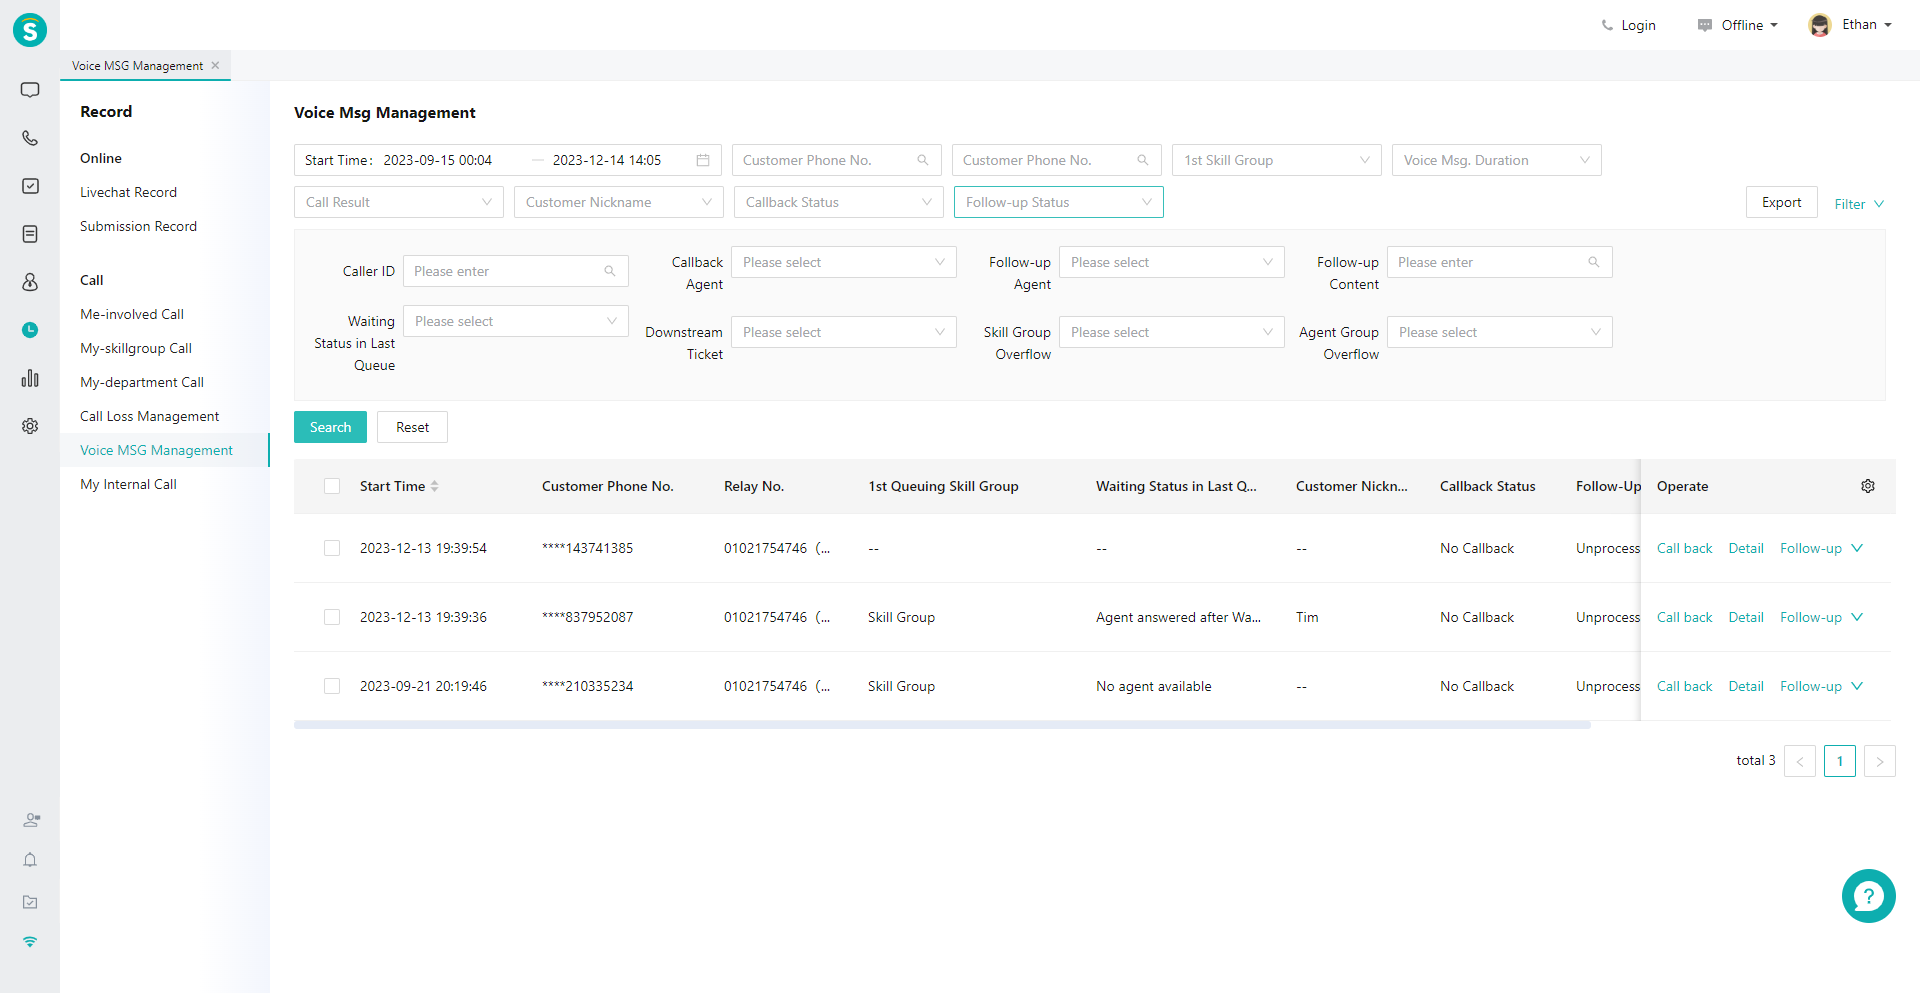Open the settings gear in sidebar
This screenshot has width=1920, height=993.
click(30, 426)
